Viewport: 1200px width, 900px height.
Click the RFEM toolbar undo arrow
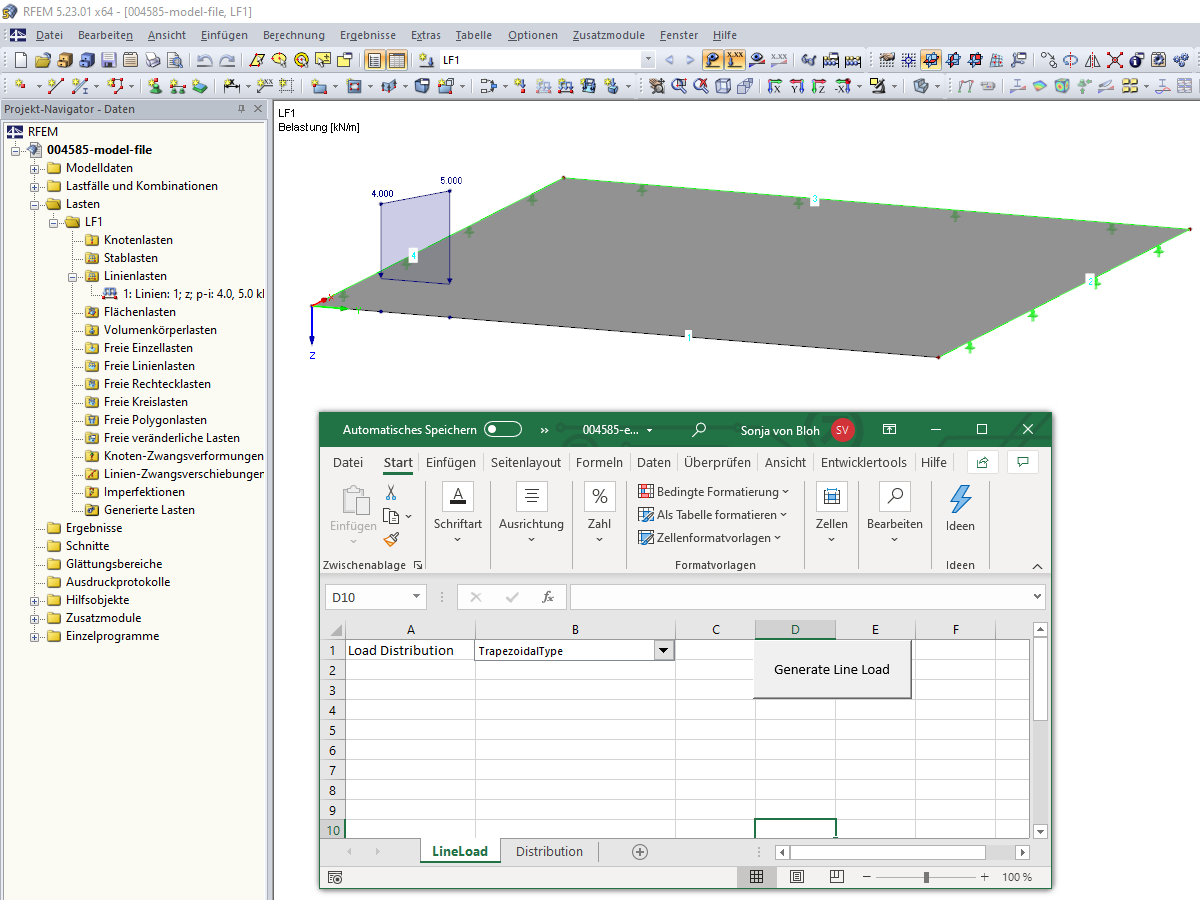(x=204, y=60)
